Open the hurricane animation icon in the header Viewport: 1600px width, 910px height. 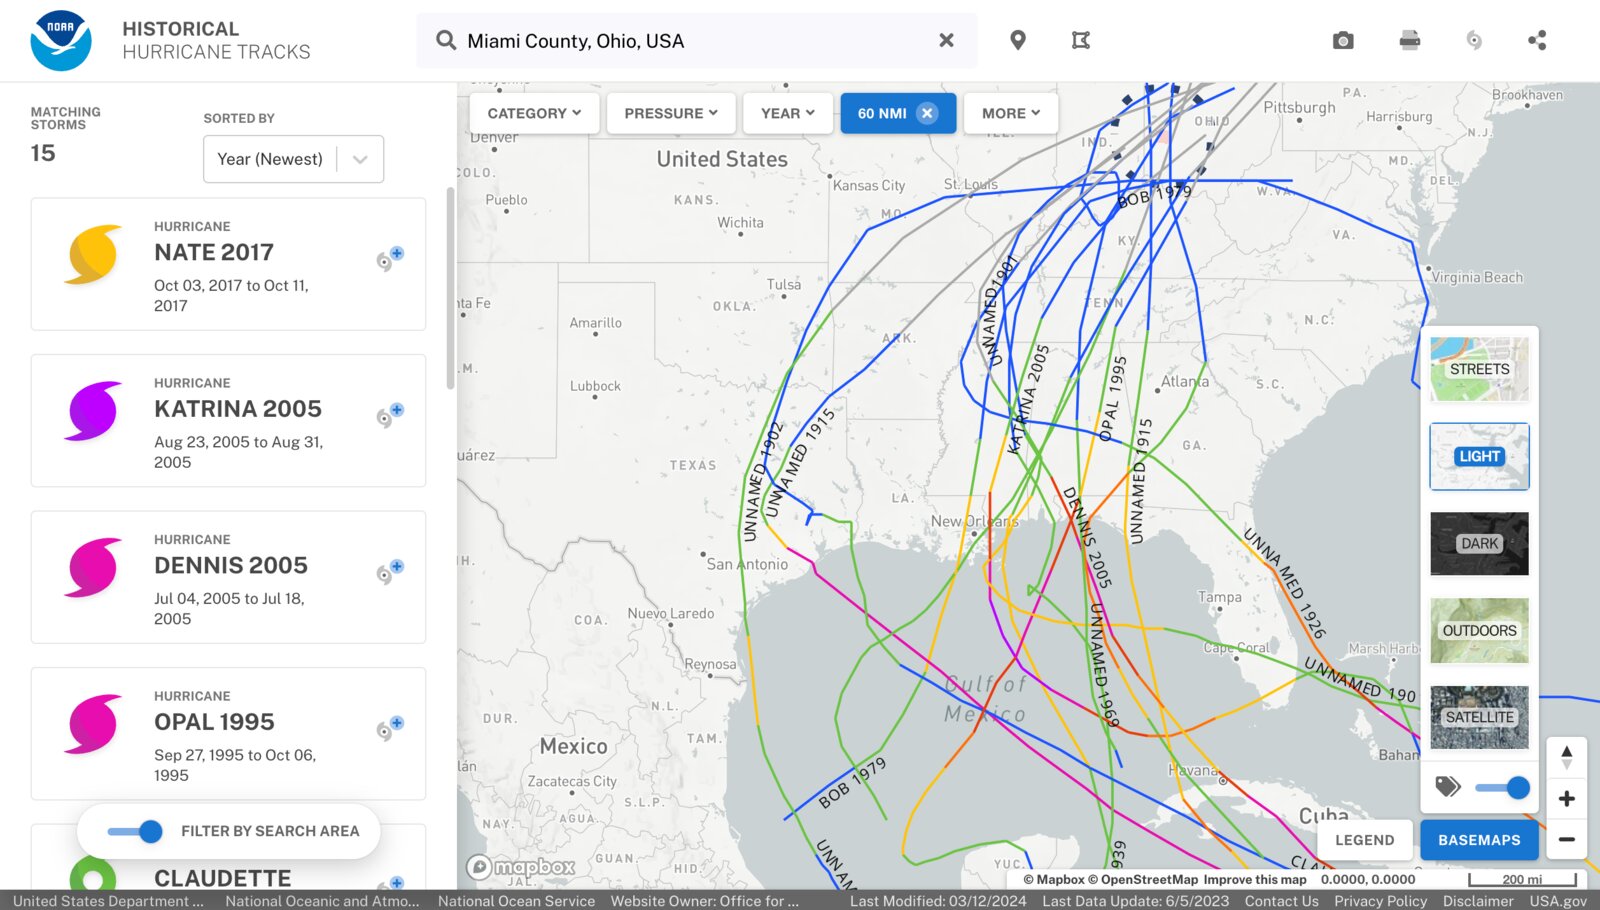pyautogui.click(x=1473, y=40)
